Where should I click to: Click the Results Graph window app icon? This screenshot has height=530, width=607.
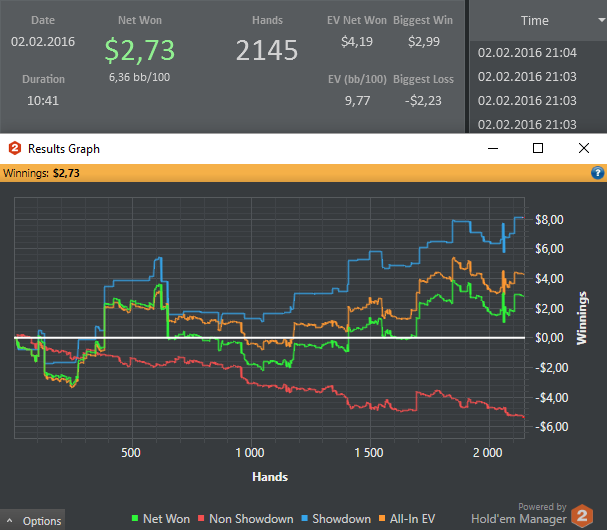coord(15,148)
